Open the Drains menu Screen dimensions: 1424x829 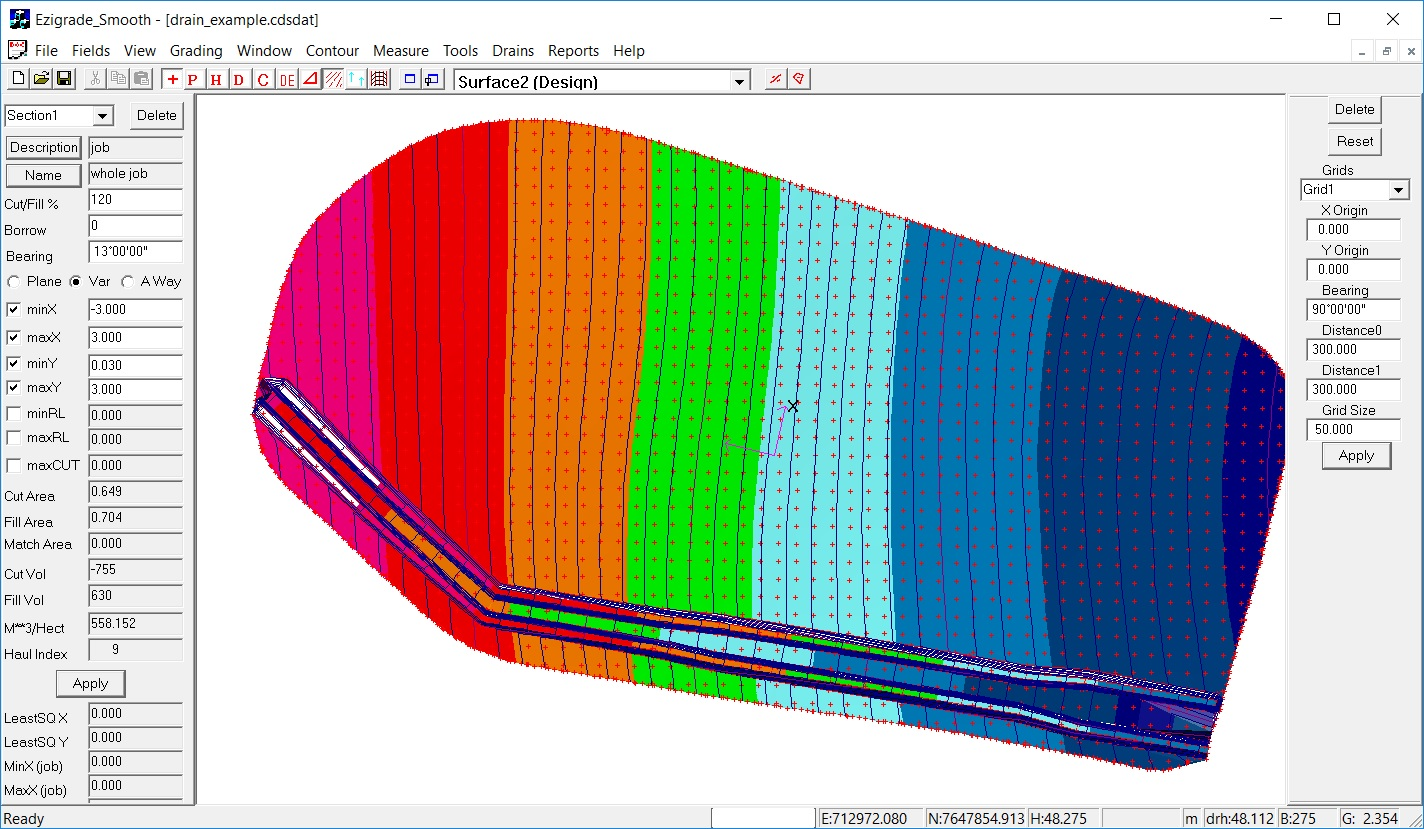(513, 51)
